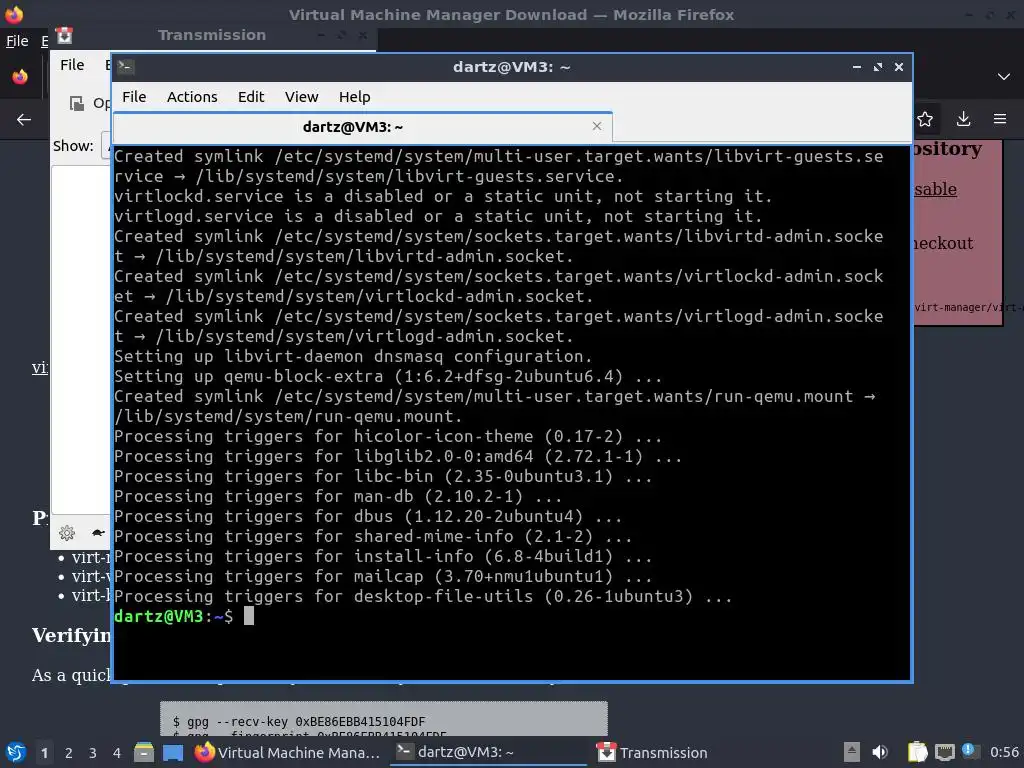Screen dimensions: 1024x768
Task: Open the terminal's Edit menu
Action: [x=251, y=97]
